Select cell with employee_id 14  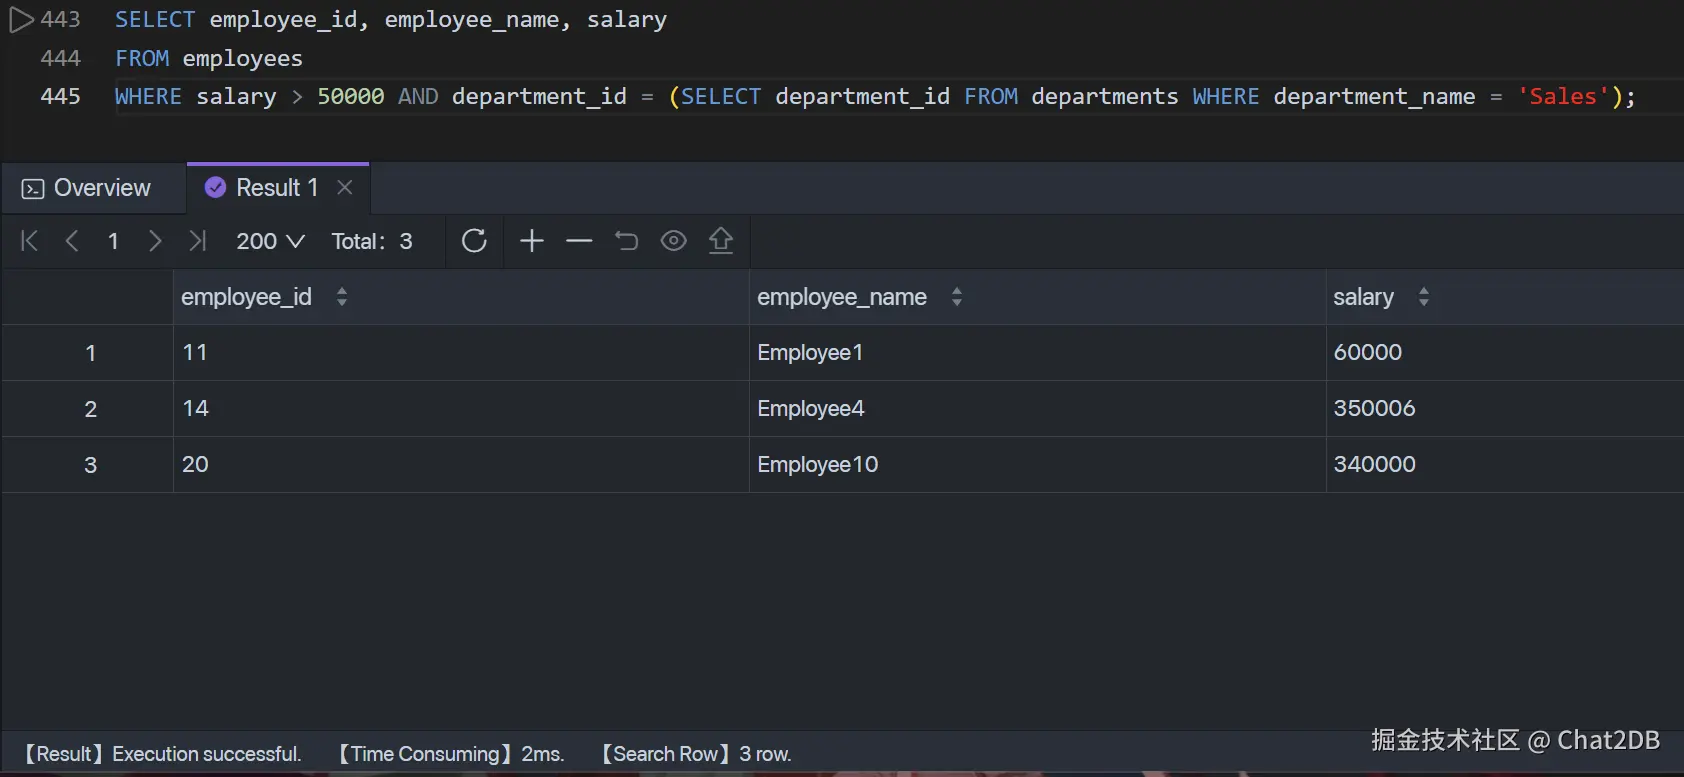pos(461,409)
